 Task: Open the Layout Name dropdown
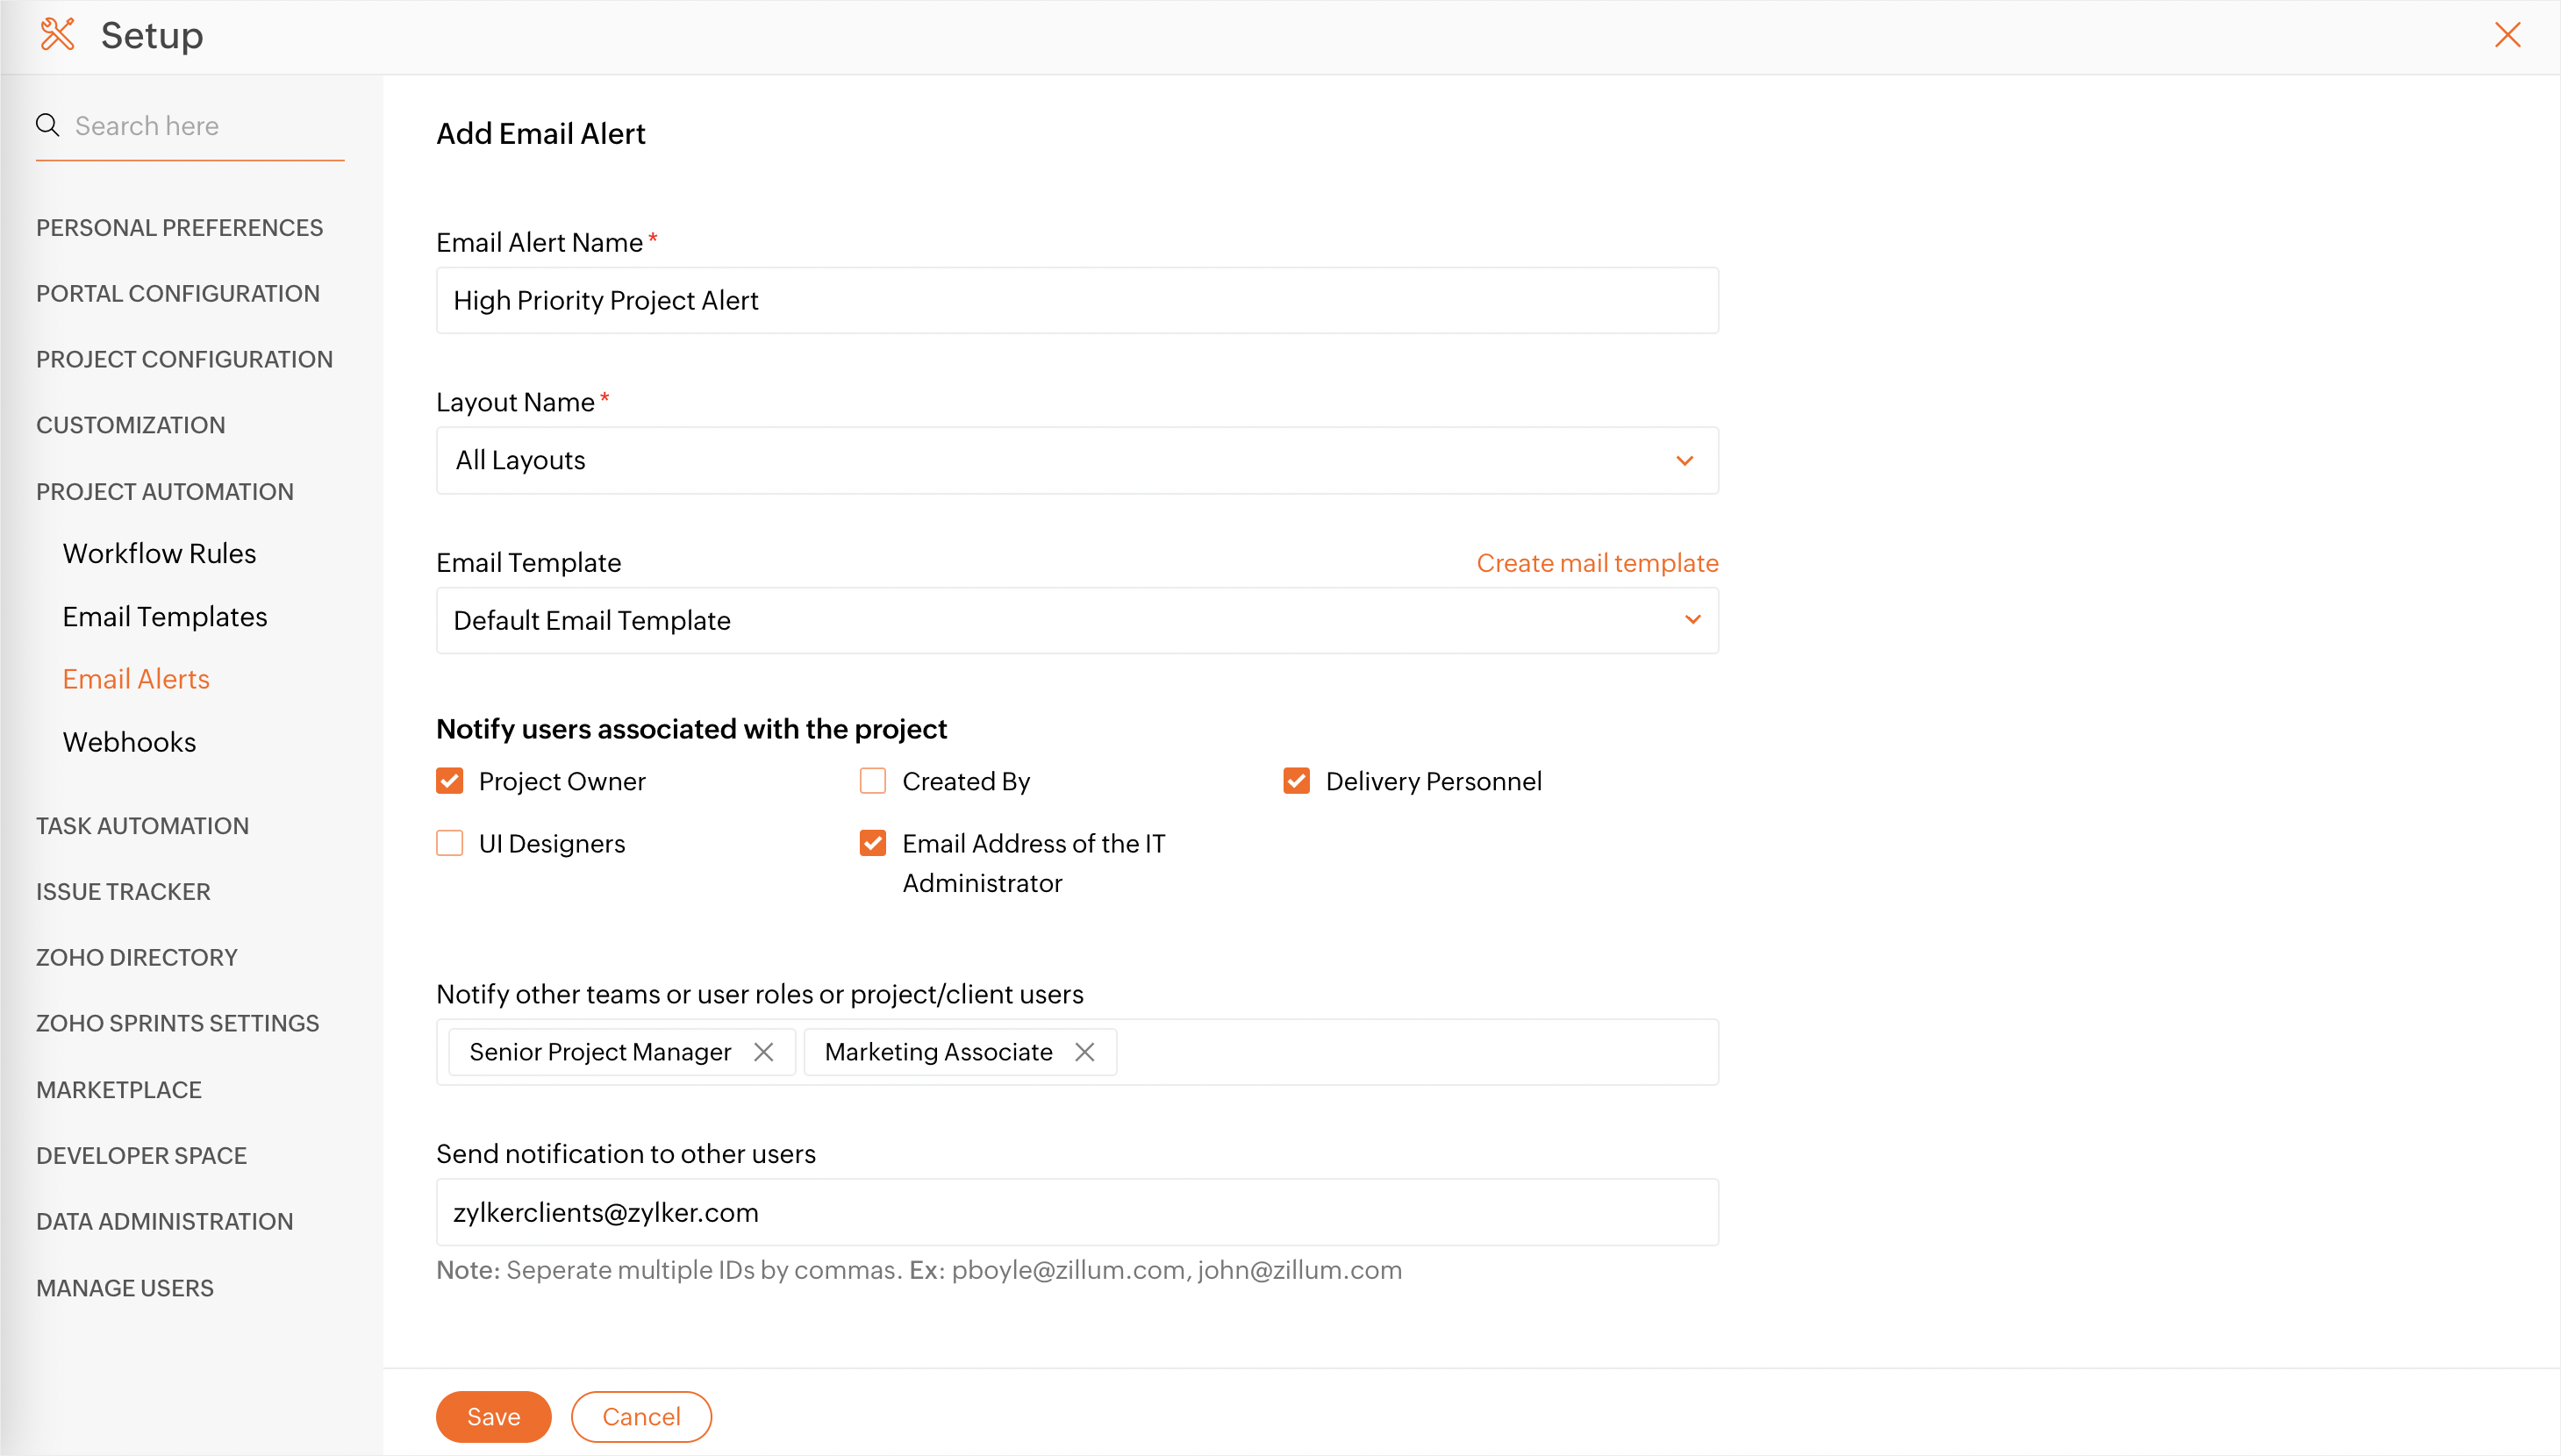(x=1077, y=461)
